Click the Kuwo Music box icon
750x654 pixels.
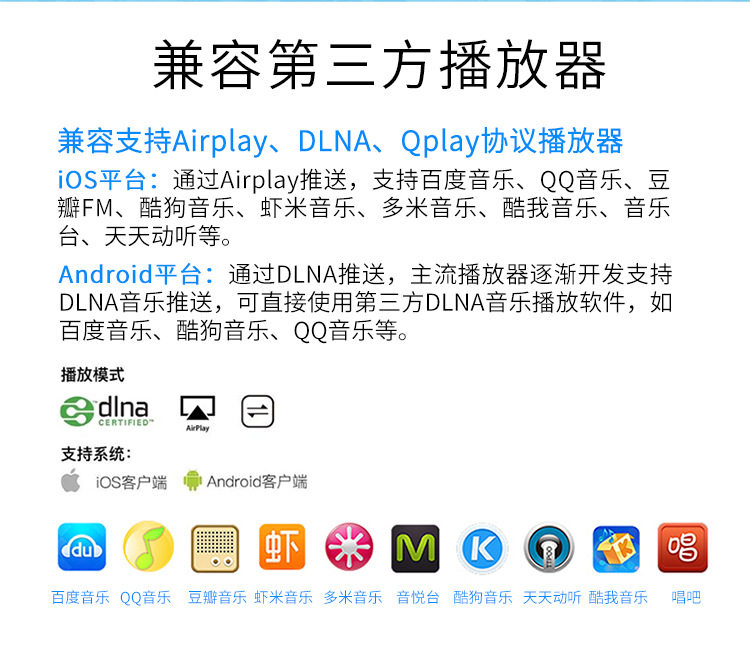click(x=616, y=549)
